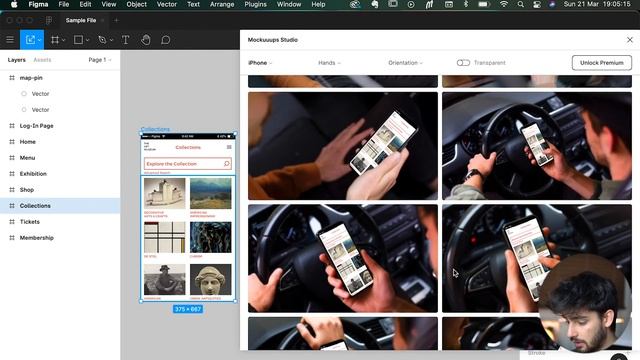640x360 pixels.
Task: Select the Text tool
Action: [x=125, y=40]
